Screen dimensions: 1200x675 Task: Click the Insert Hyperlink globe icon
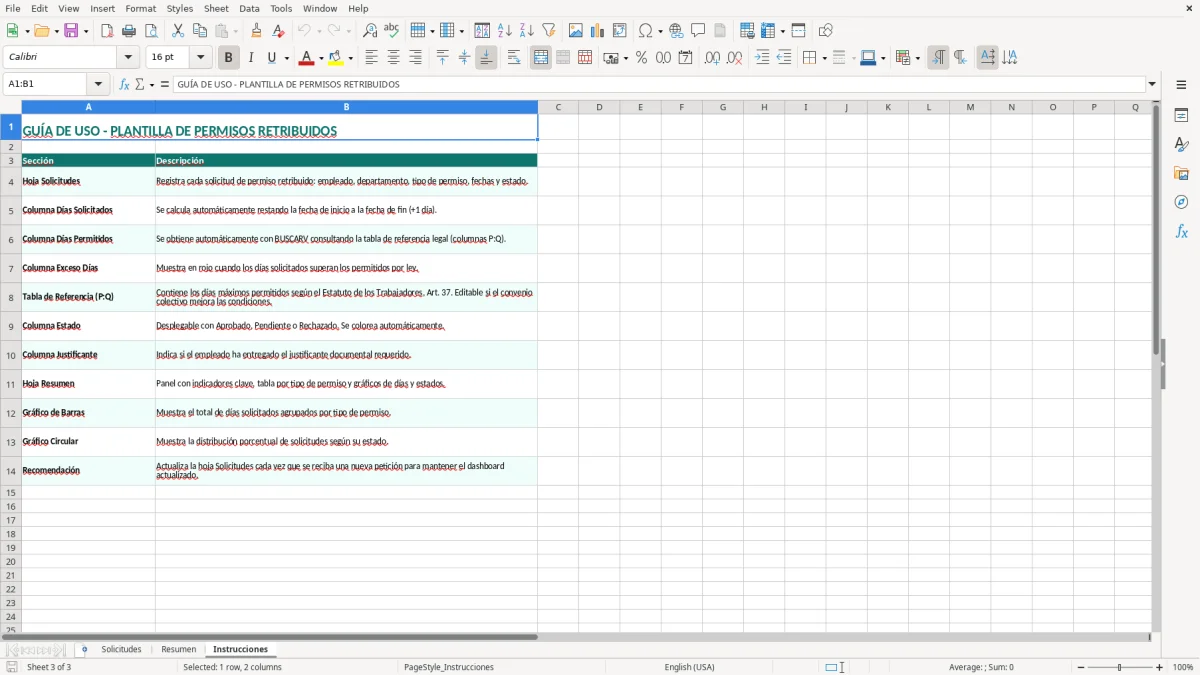tap(676, 31)
